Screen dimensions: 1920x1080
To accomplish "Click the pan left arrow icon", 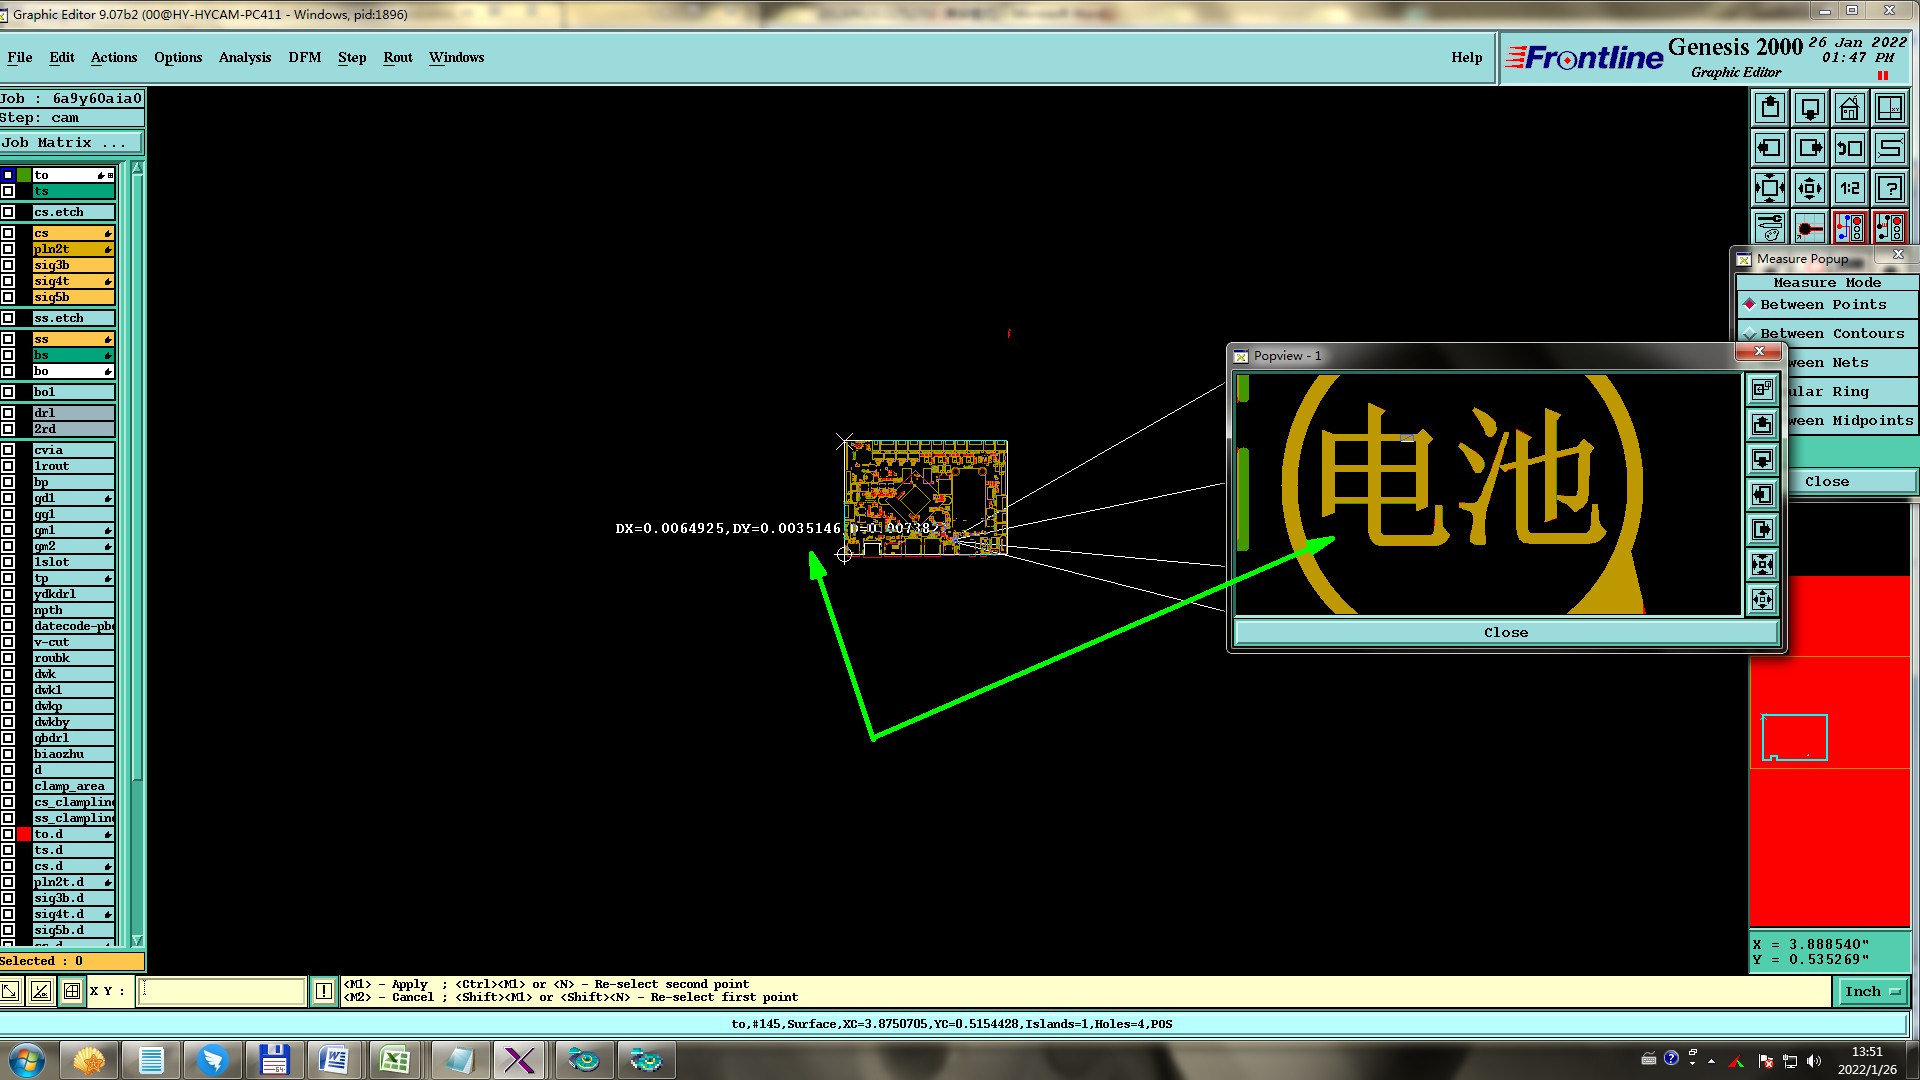I will click(x=1769, y=148).
